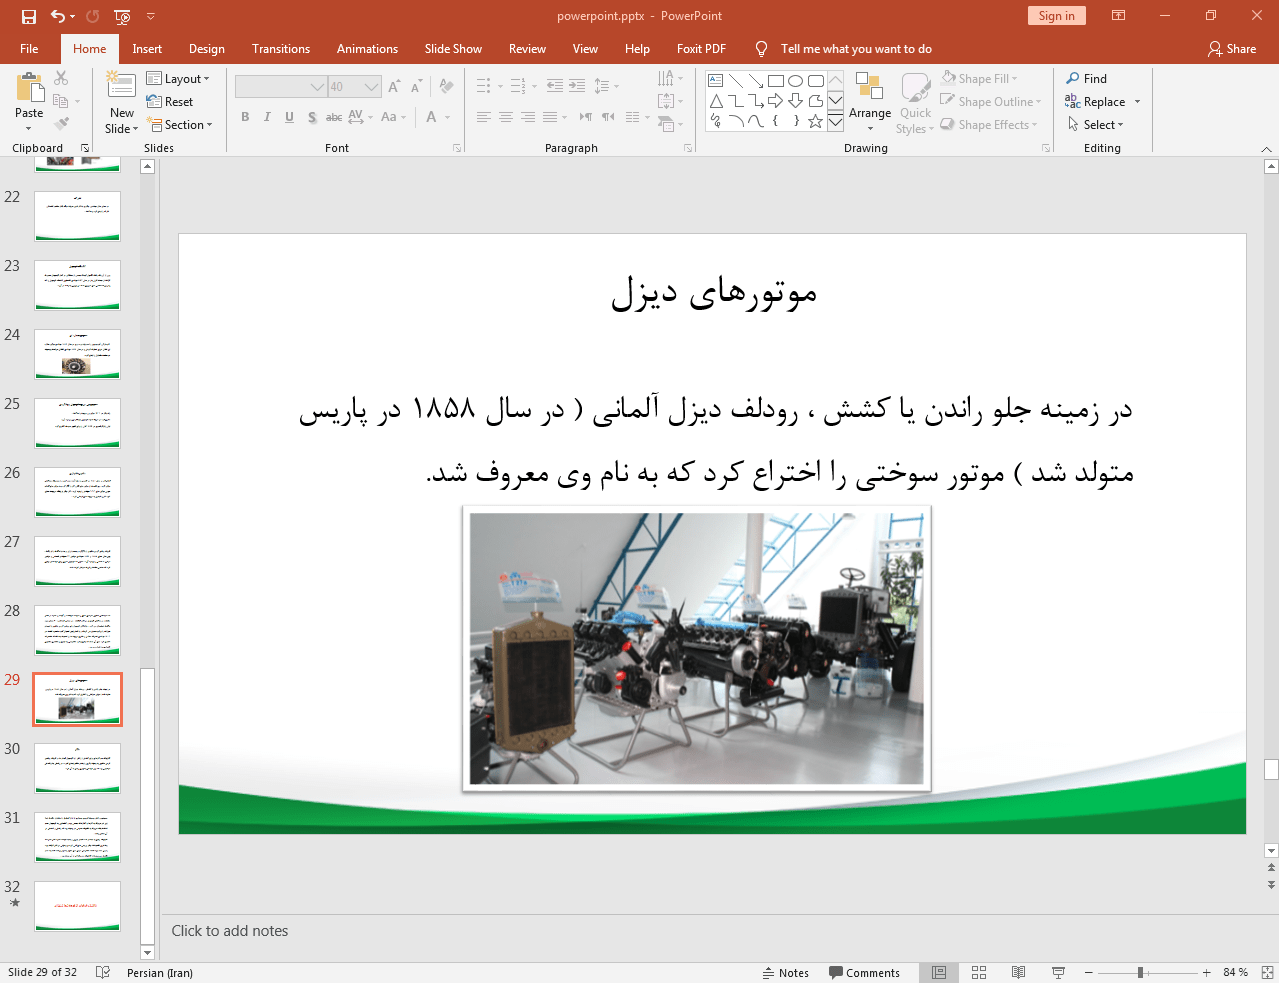Image resolution: width=1279 pixels, height=983 pixels.
Task: Toggle underline formatting
Action: [289, 117]
